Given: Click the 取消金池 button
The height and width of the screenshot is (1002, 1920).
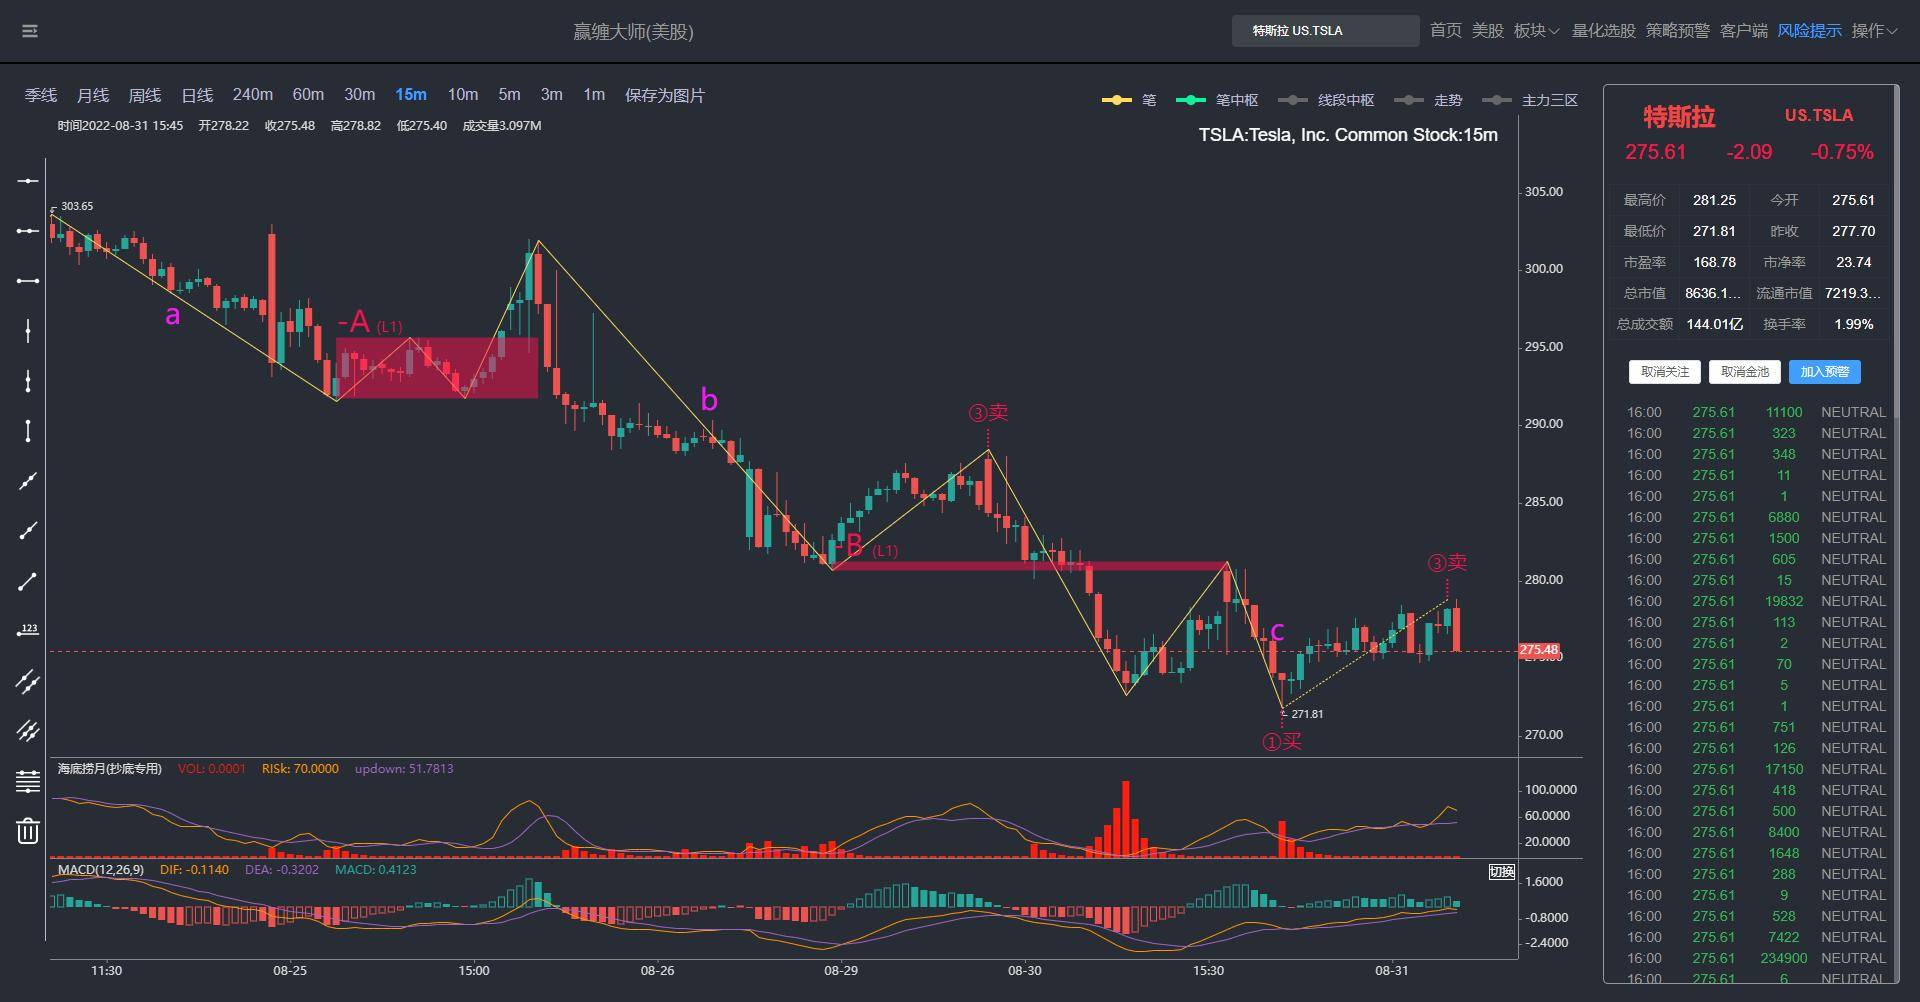Looking at the screenshot, I should click(x=1745, y=372).
